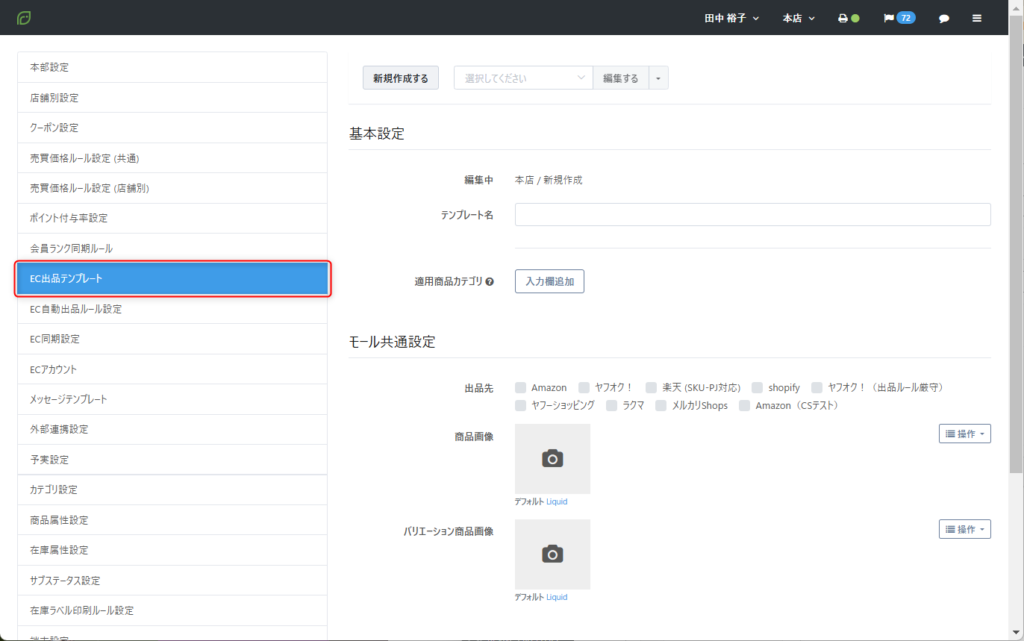
Task: Click the 新規作成する button
Action: (x=400, y=78)
